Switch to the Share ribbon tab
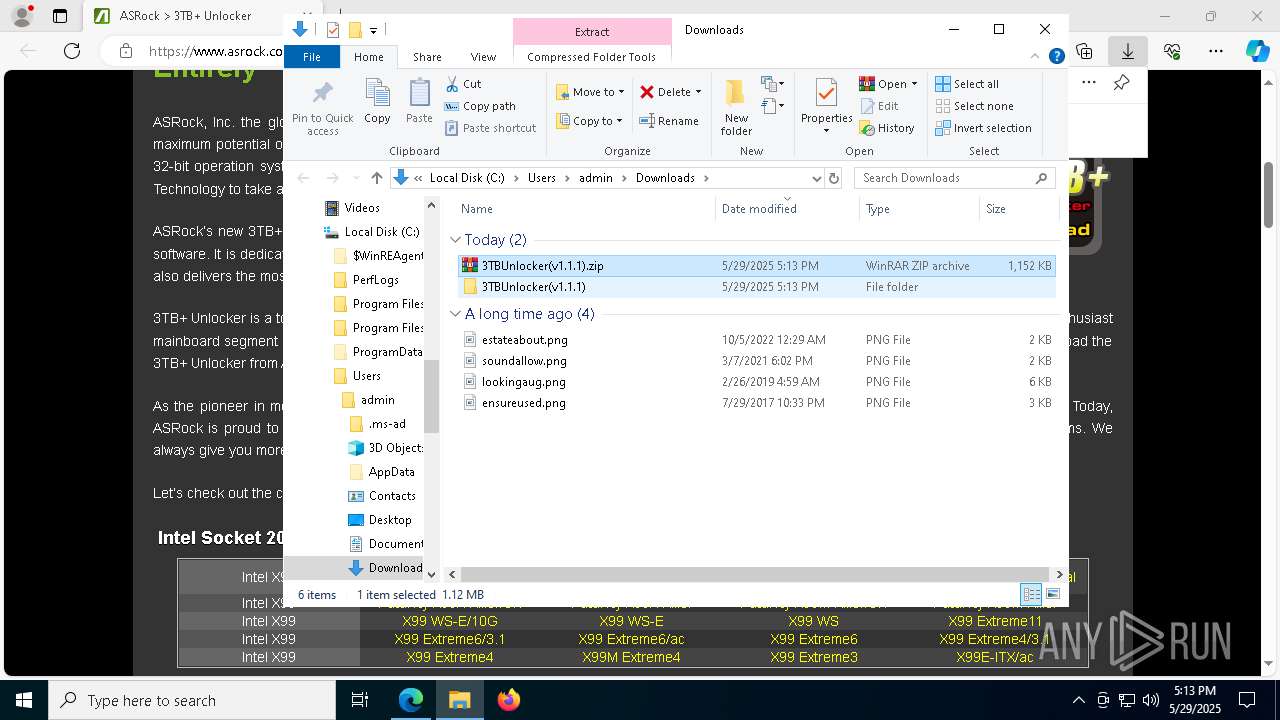Viewport: 1280px width, 720px height. point(427,57)
